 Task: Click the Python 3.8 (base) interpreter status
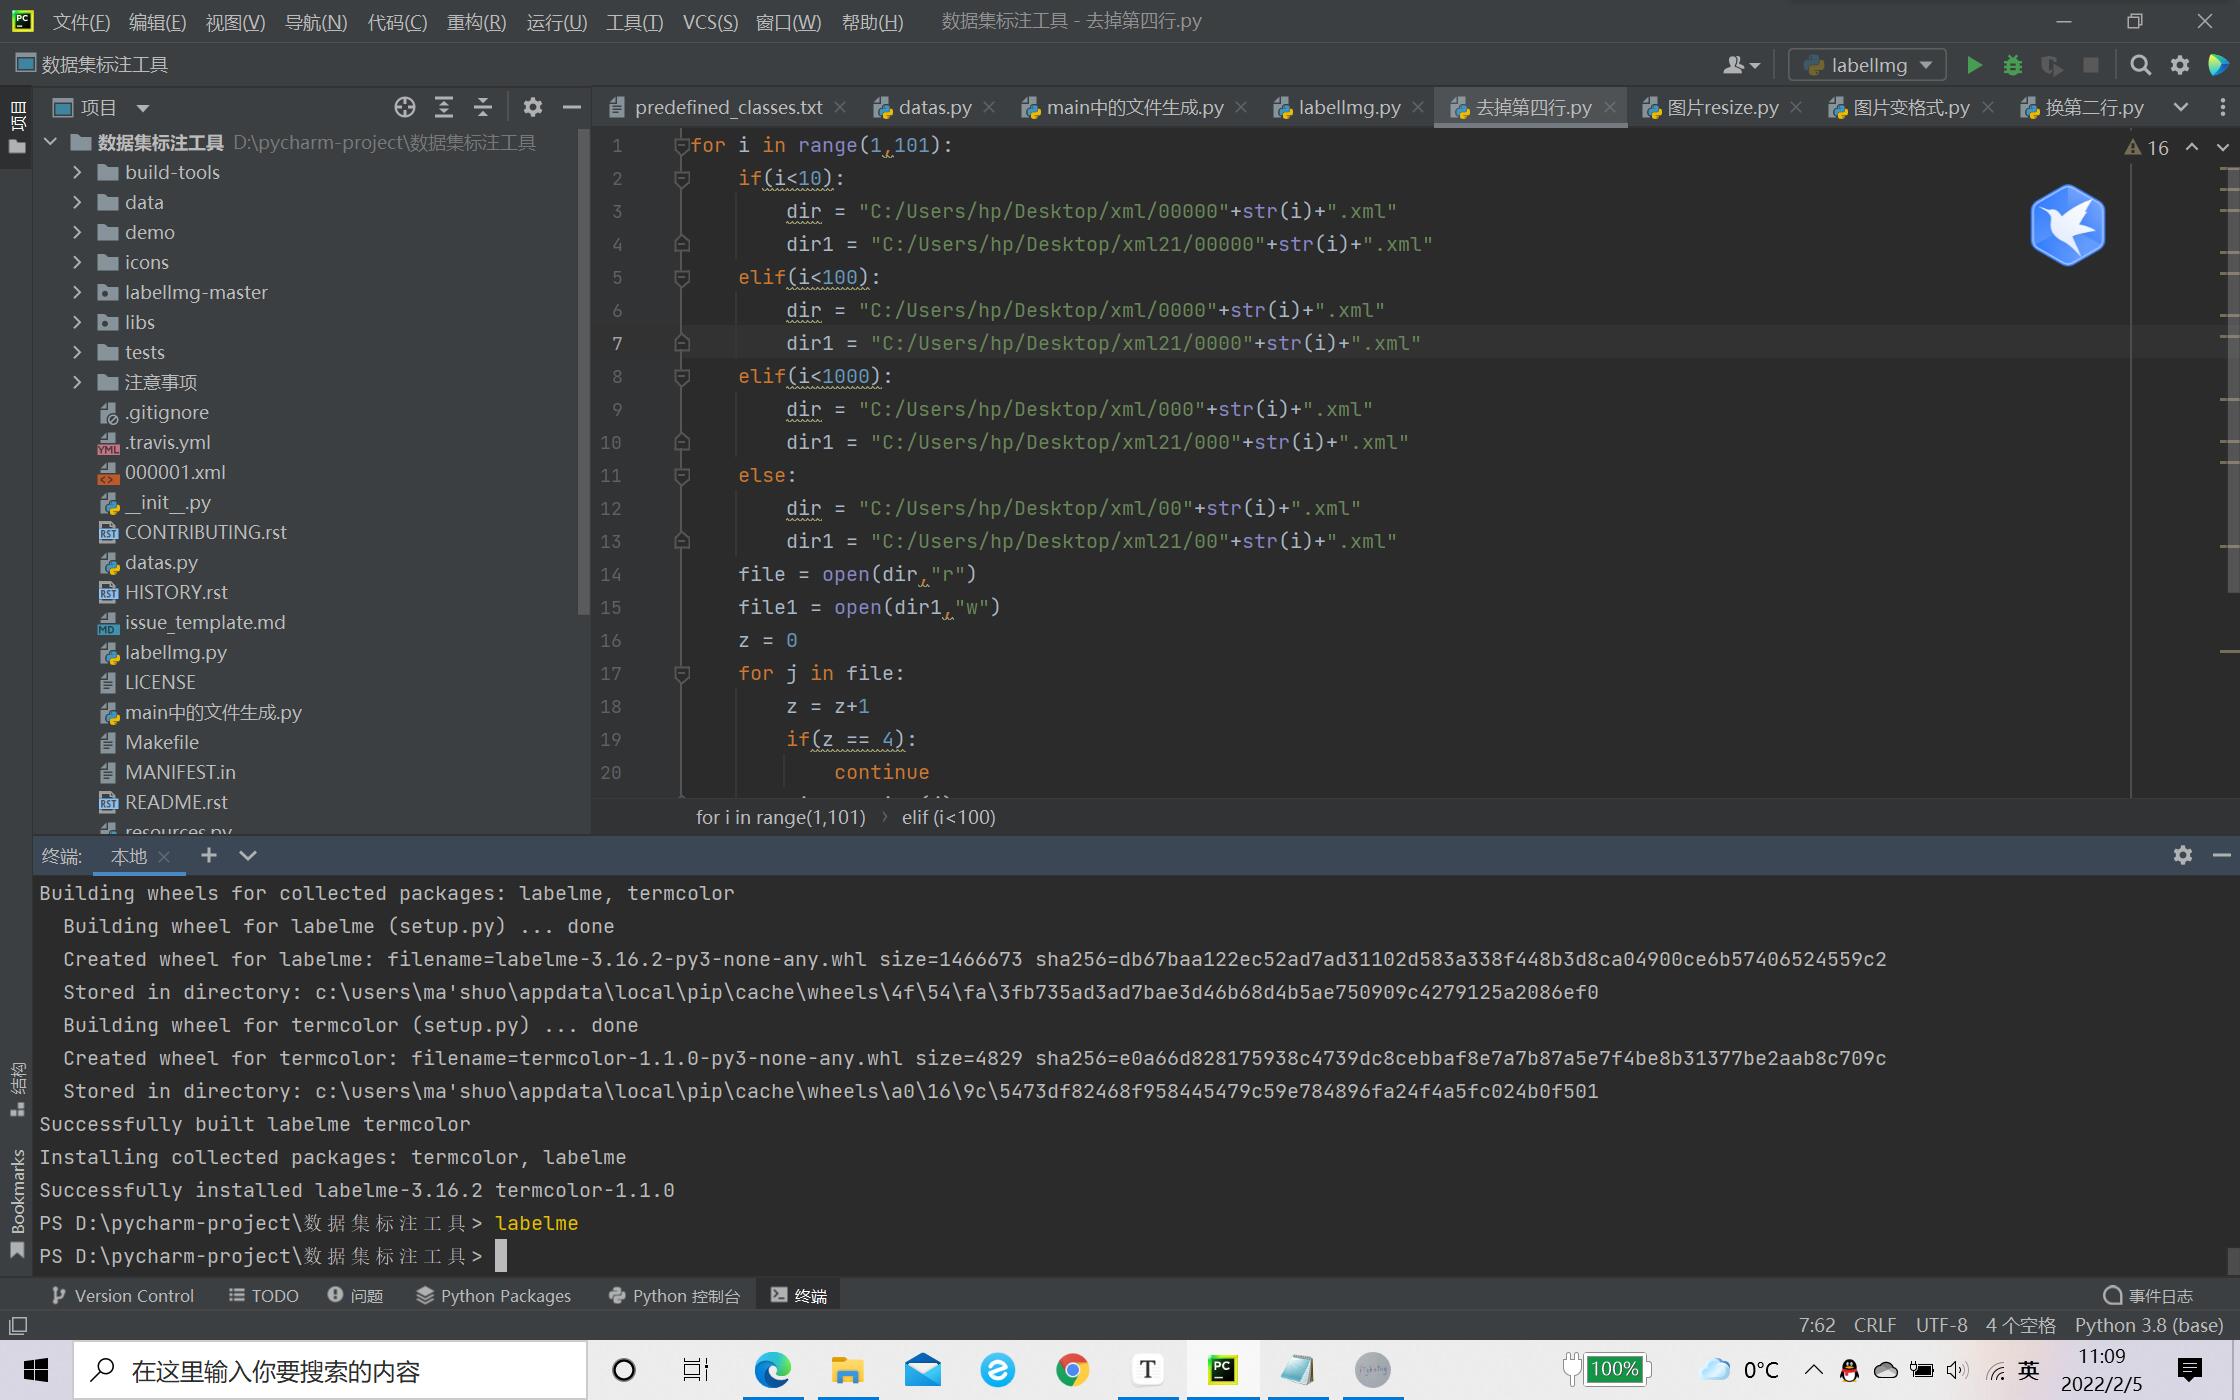[x=2148, y=1325]
